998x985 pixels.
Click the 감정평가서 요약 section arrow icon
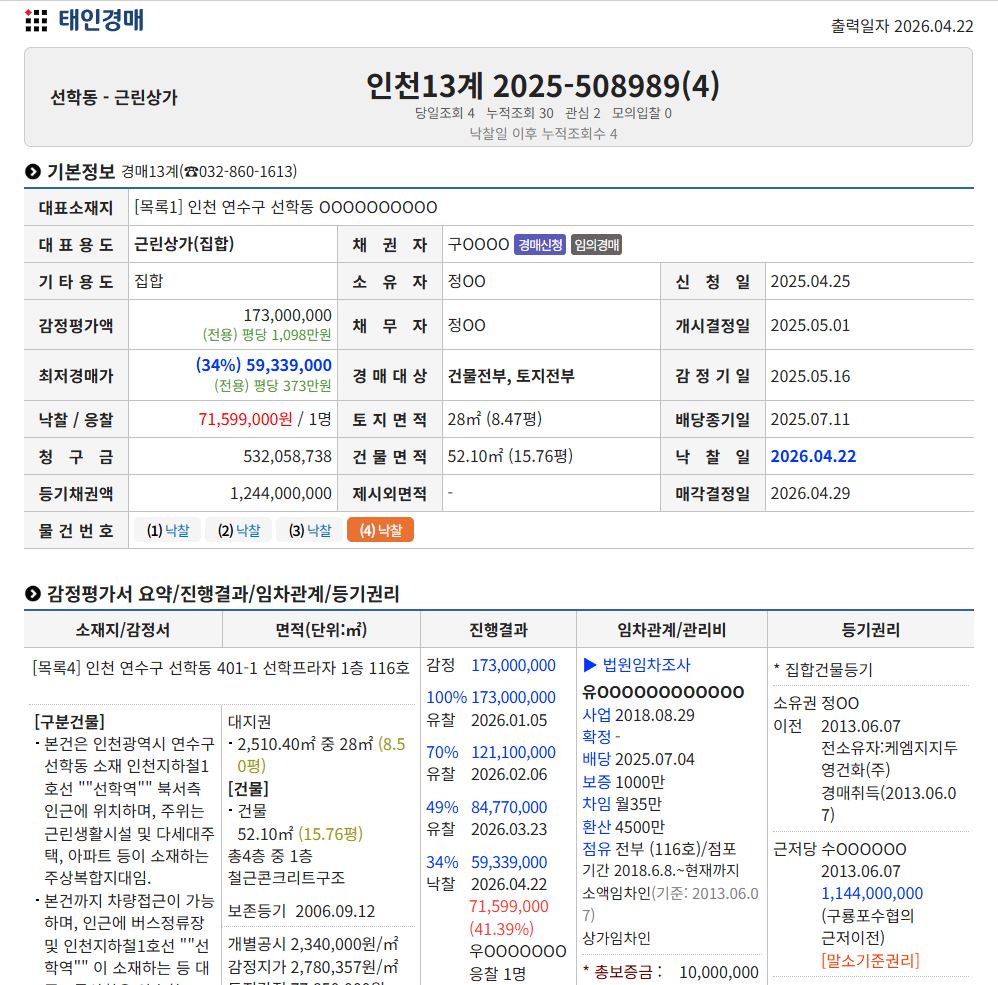pyautogui.click(x=33, y=594)
